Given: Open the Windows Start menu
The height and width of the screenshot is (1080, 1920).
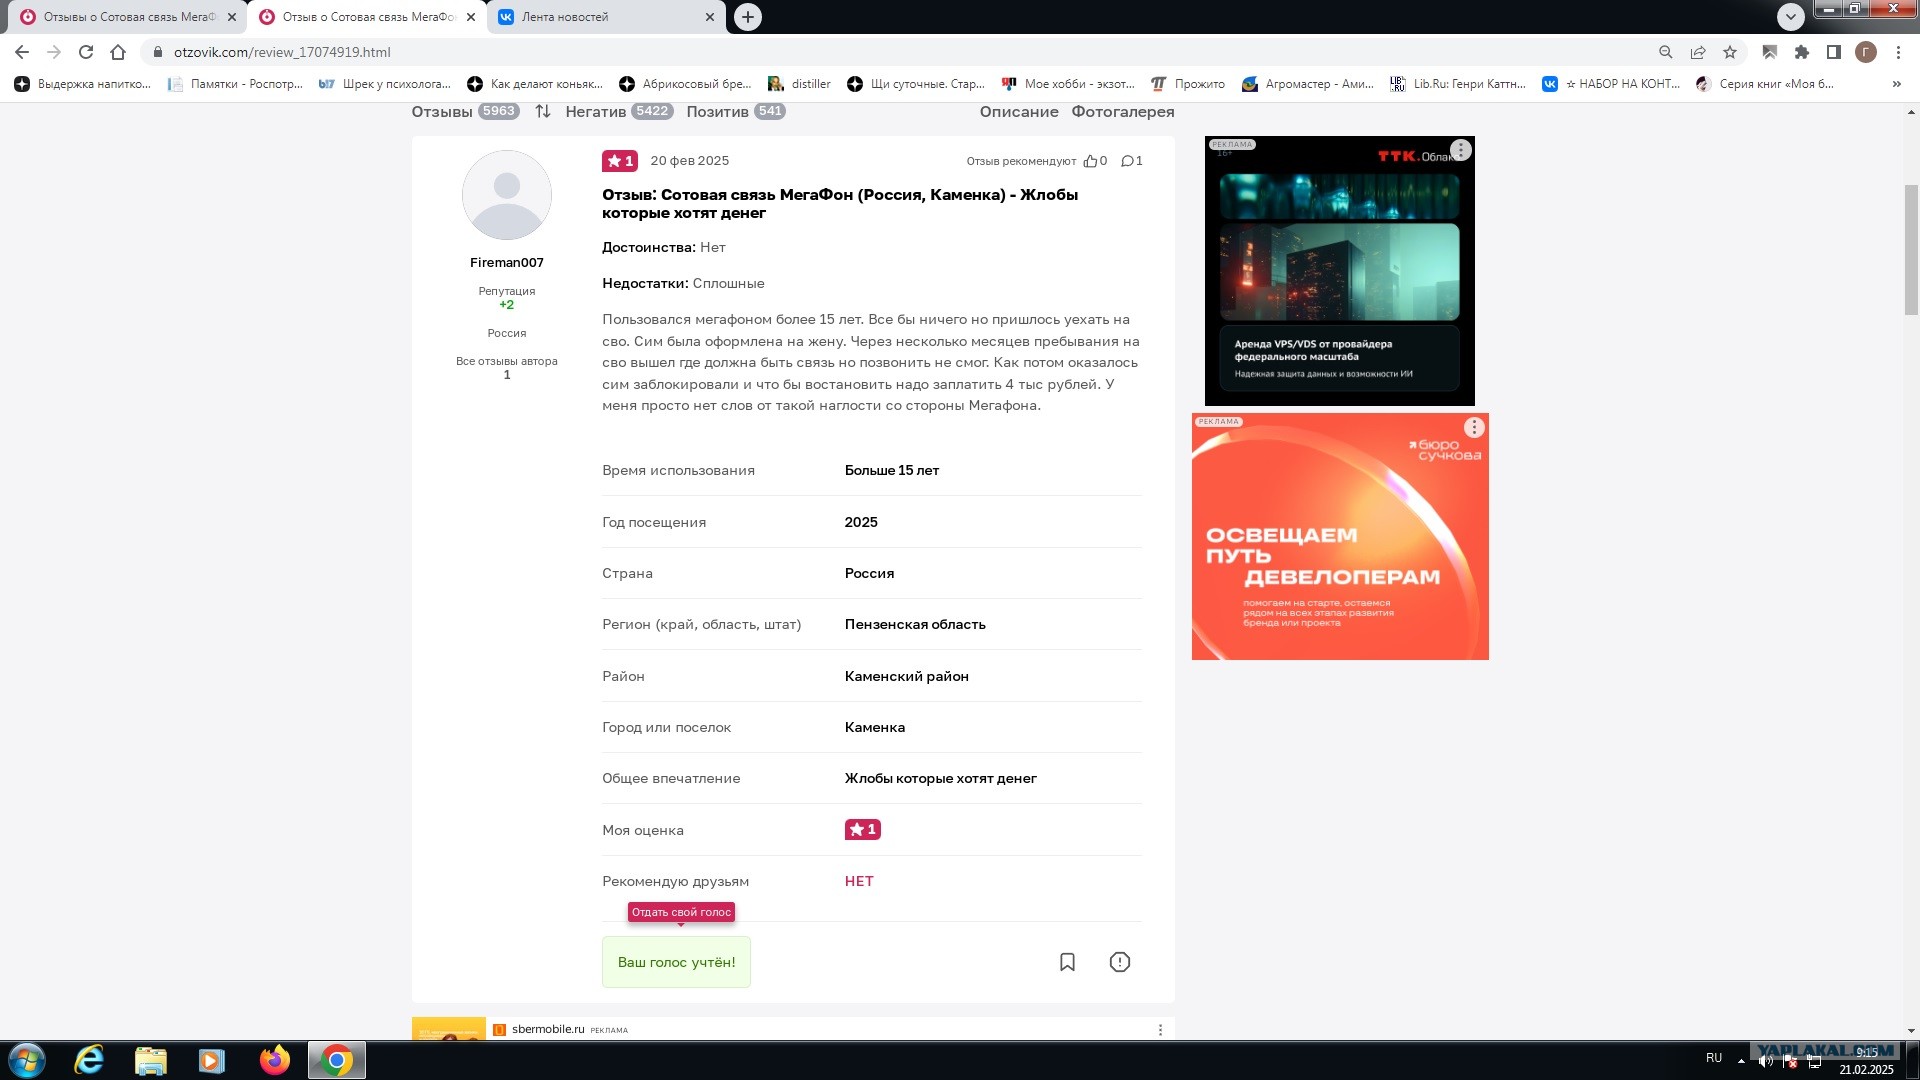Looking at the screenshot, I should tap(27, 1060).
